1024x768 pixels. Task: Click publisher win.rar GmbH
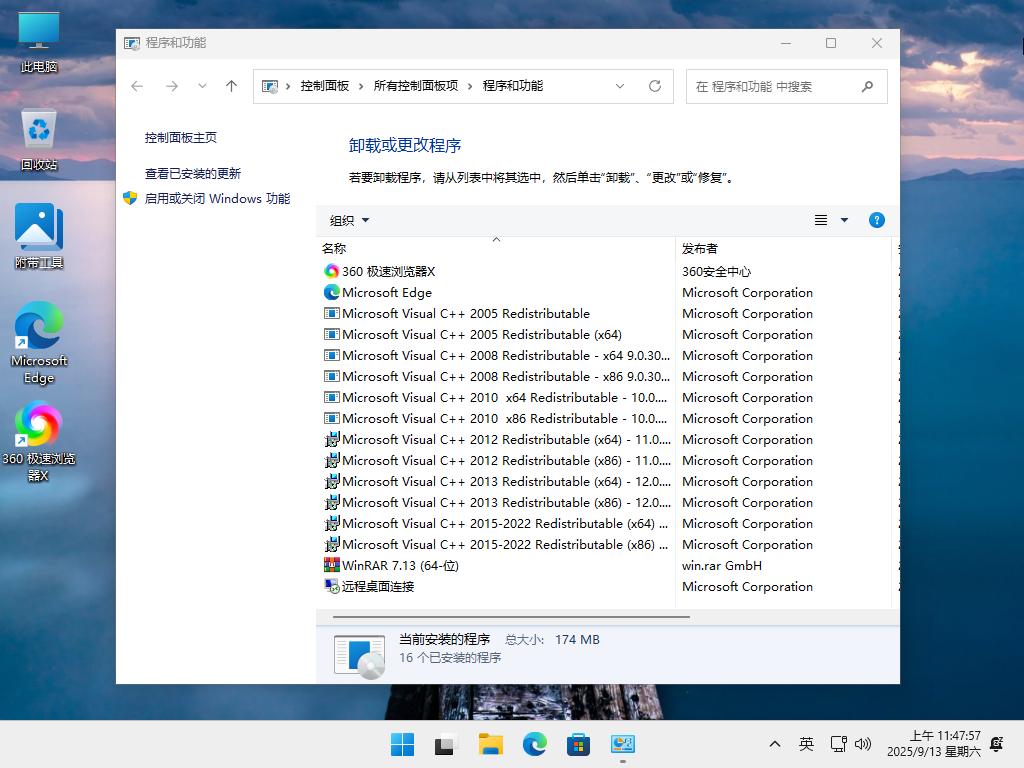tap(722, 566)
